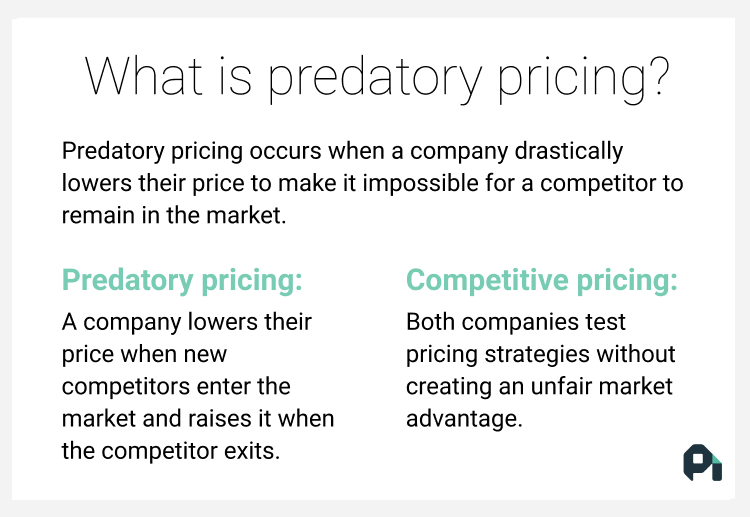This screenshot has height=517, width=750.
Task: Click 'A company lowers their' text line
Action: point(187,322)
